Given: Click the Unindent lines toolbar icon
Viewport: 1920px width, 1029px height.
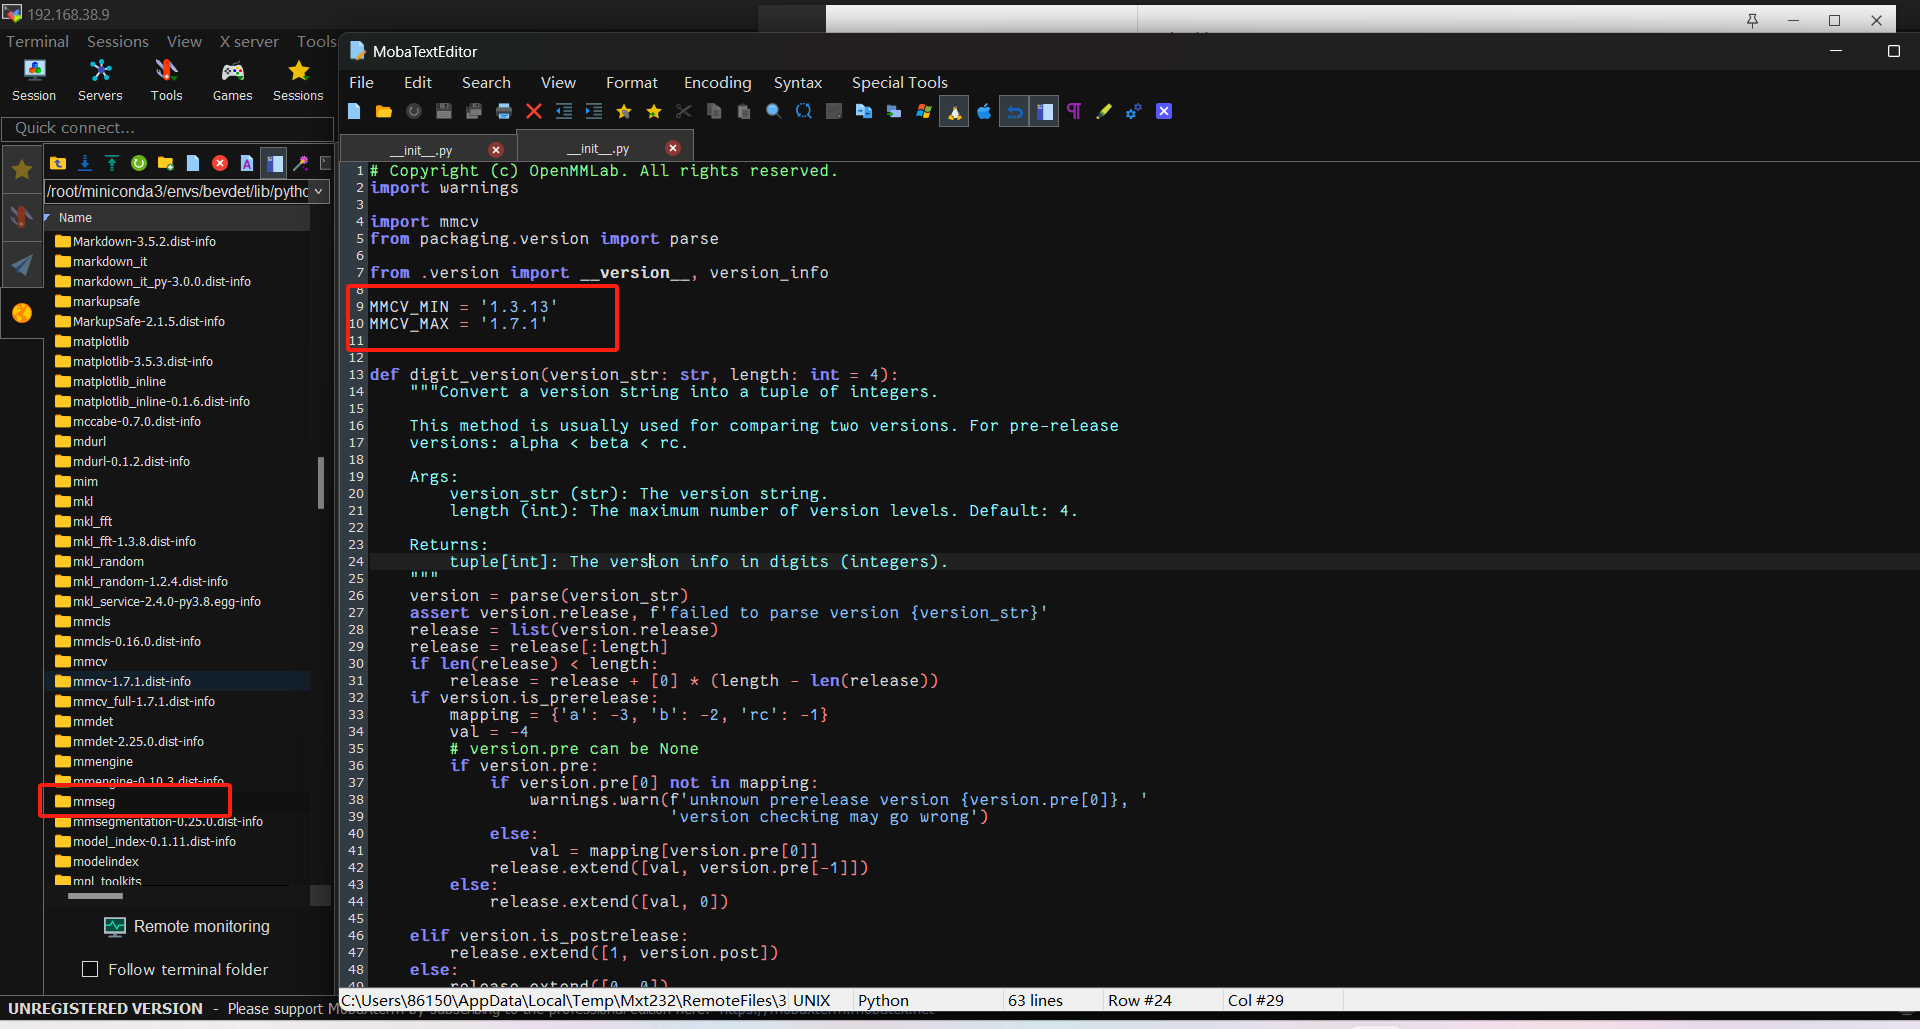Looking at the screenshot, I should (x=564, y=112).
